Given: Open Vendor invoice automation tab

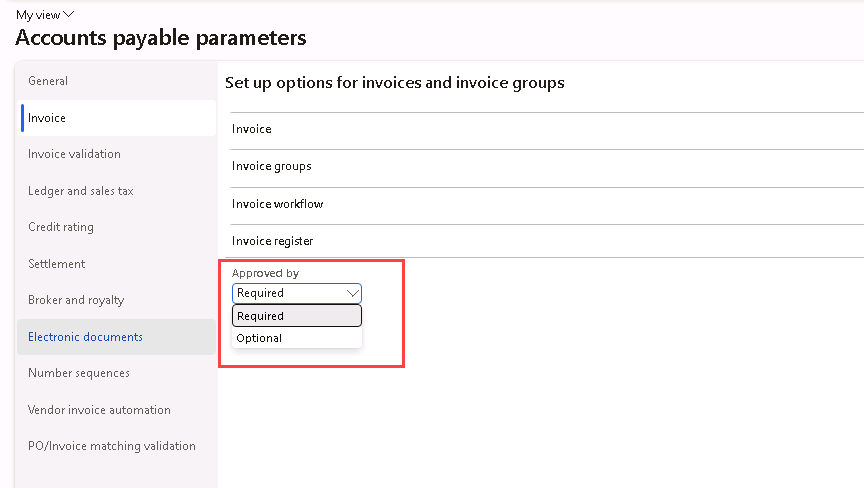Looking at the screenshot, I should [x=99, y=410].
